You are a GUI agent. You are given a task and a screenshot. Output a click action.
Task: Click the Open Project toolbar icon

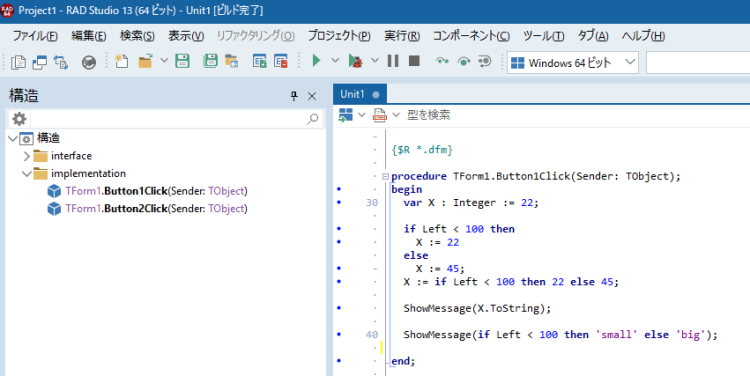coord(232,61)
